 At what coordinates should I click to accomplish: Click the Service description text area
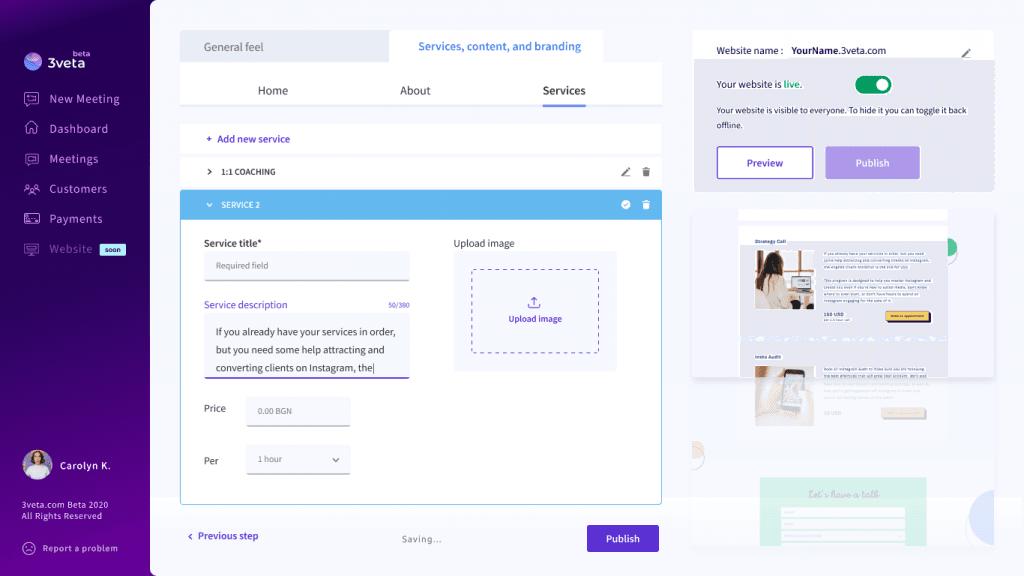click(306, 345)
